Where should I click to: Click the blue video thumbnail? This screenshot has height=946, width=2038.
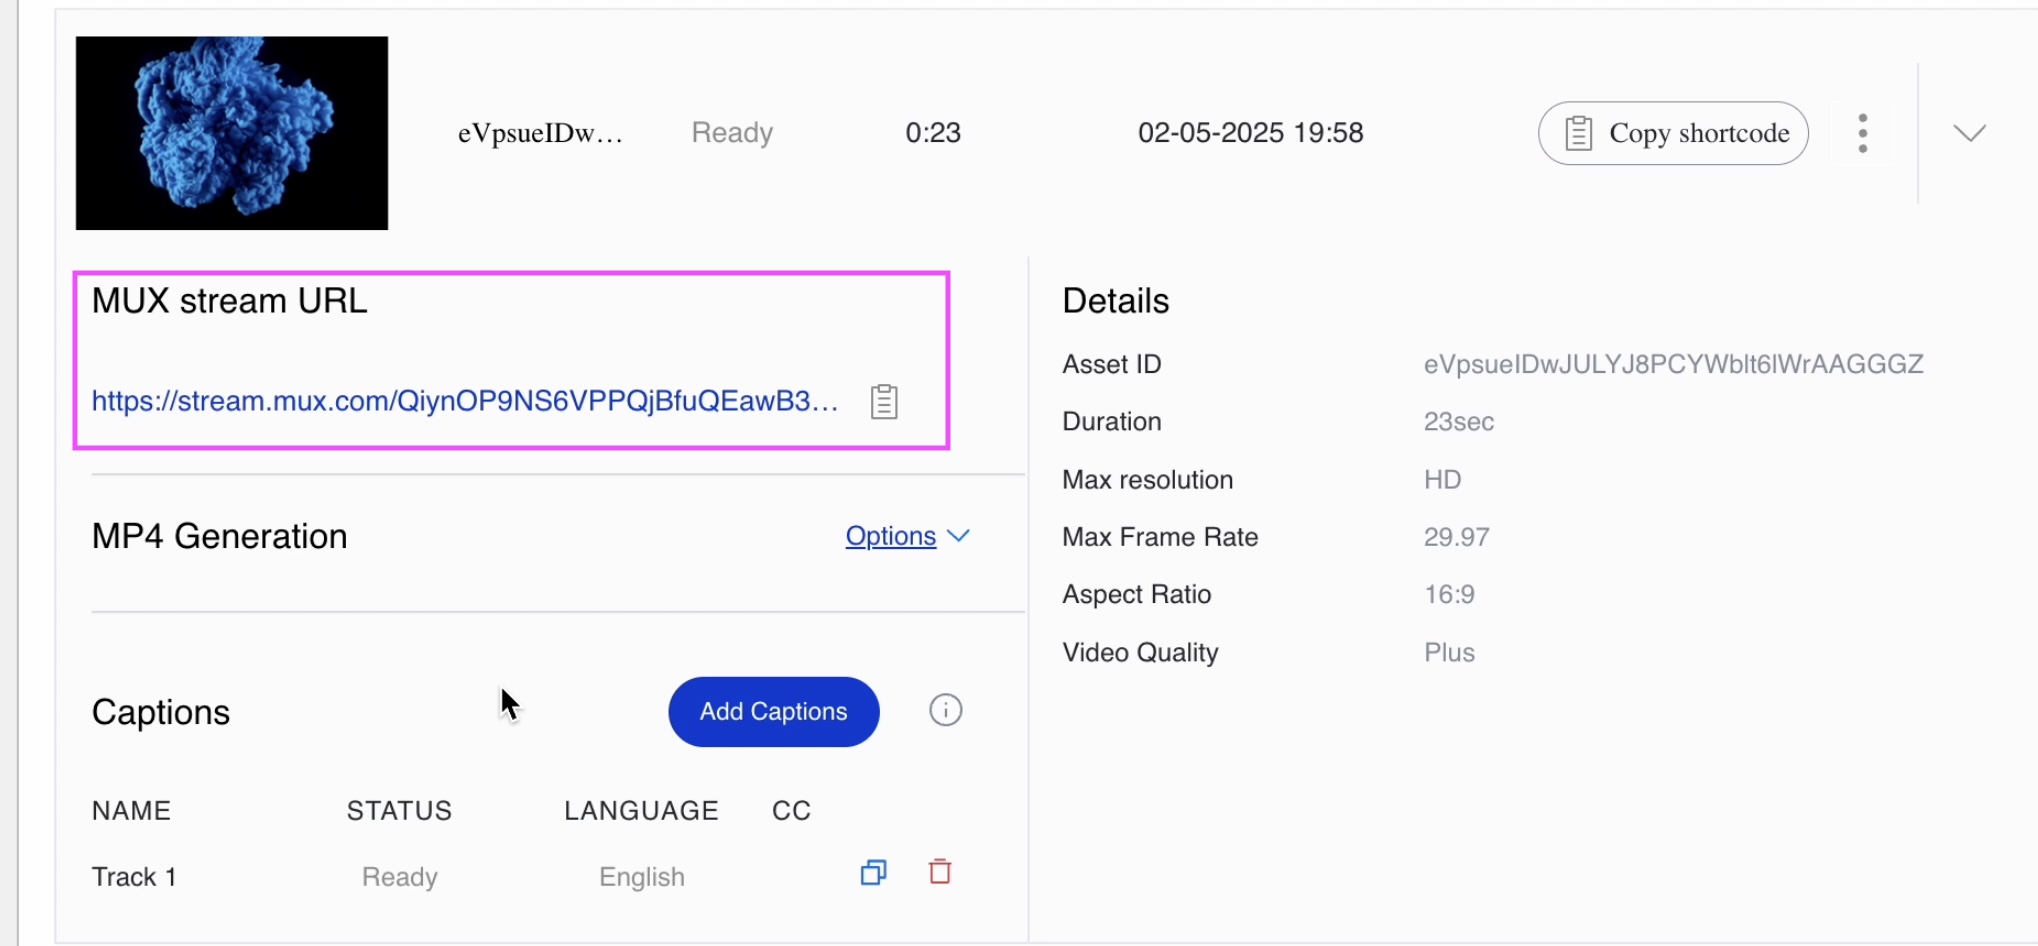coord(232,133)
